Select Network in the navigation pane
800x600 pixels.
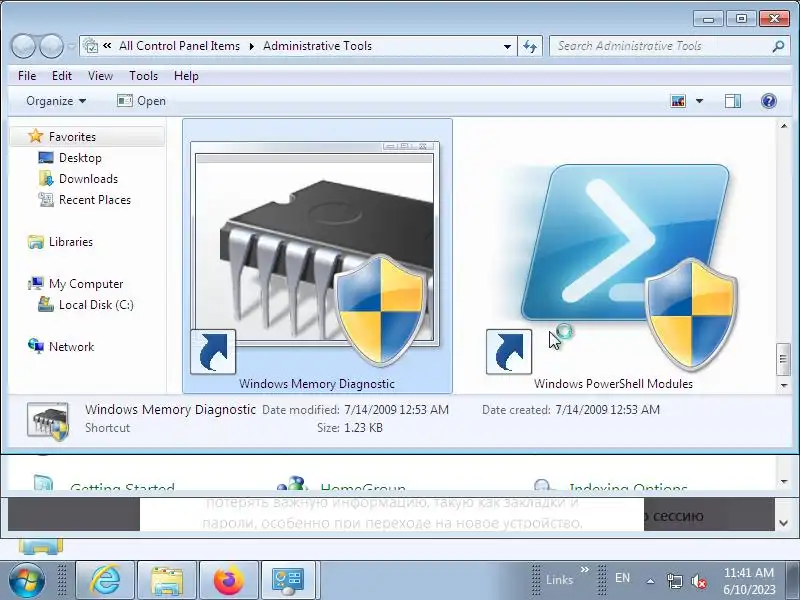pyautogui.click(x=71, y=346)
